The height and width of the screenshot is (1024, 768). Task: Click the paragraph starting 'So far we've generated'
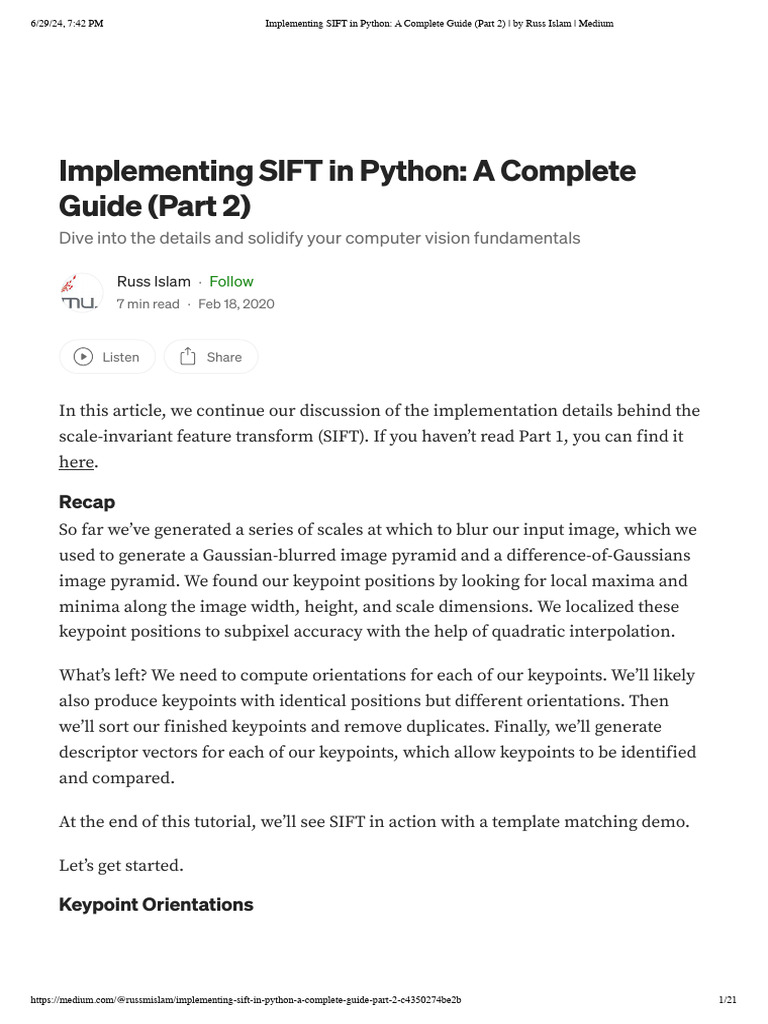point(378,580)
